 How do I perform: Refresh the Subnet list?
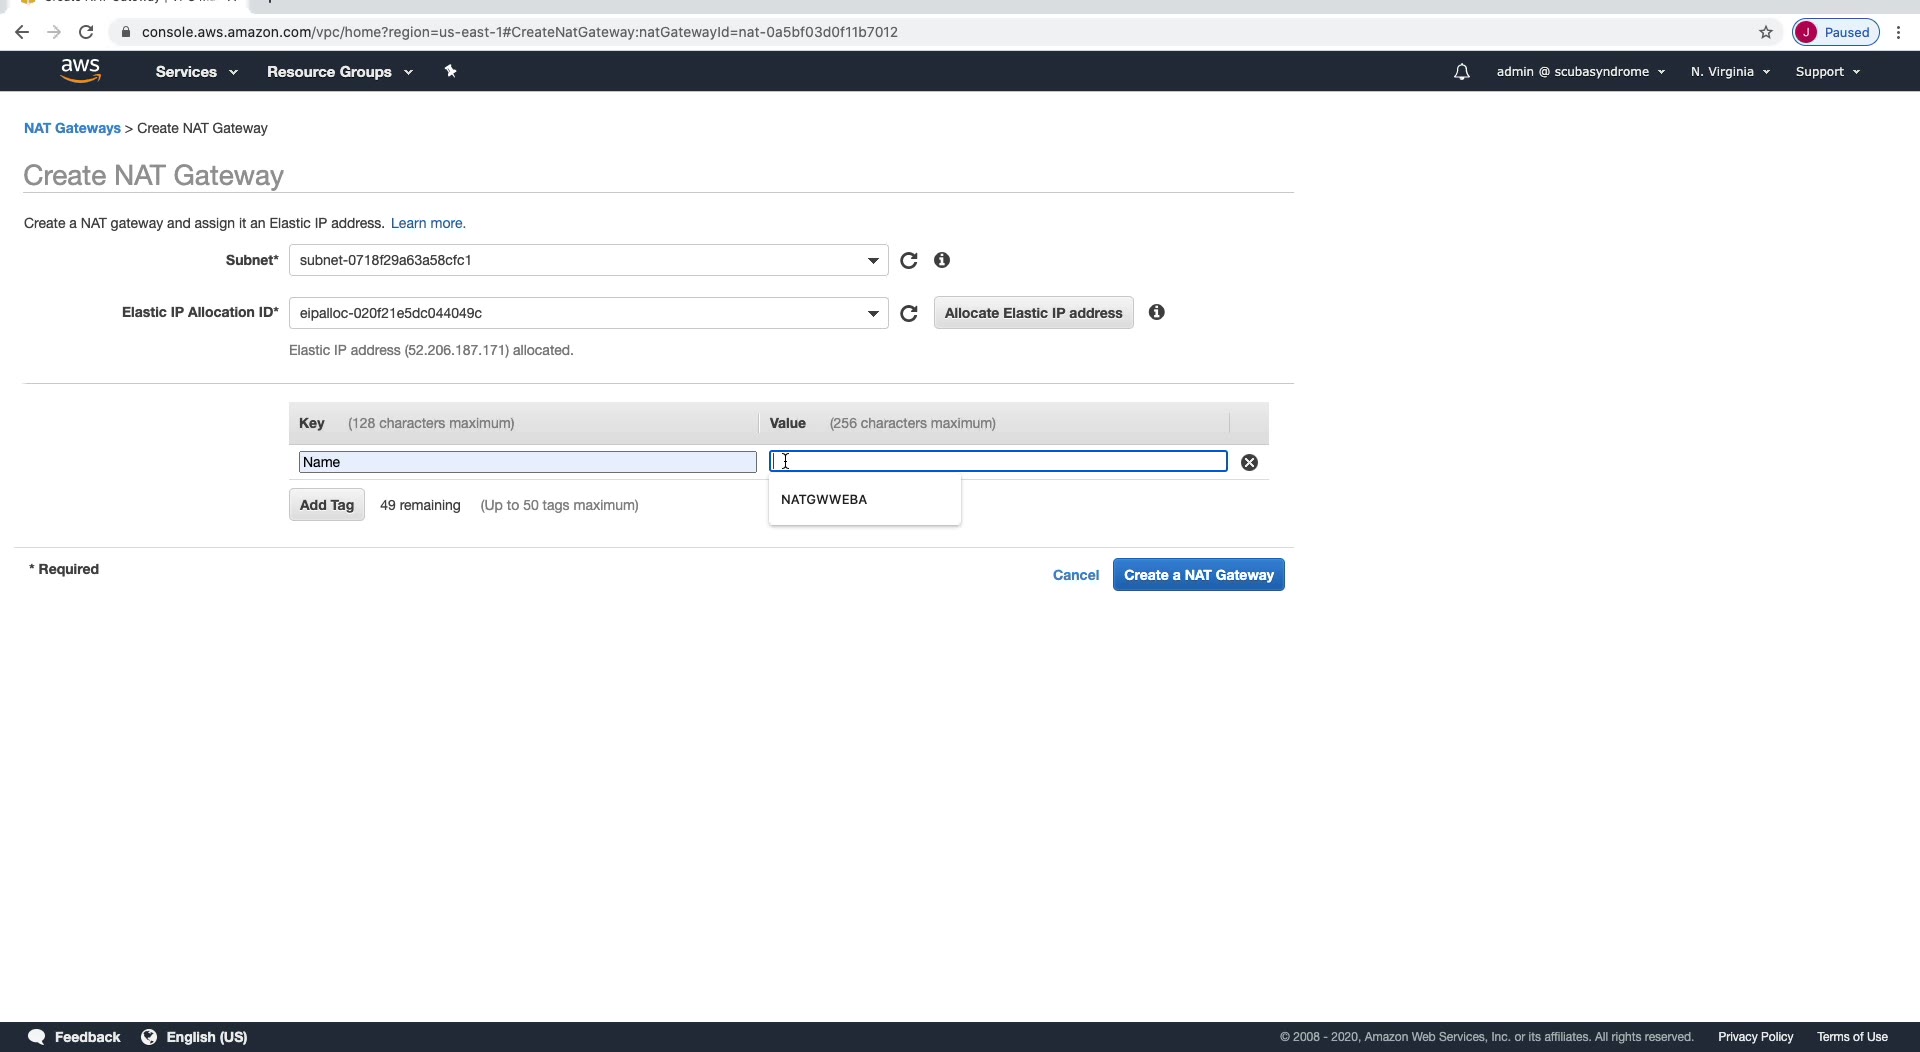click(908, 260)
